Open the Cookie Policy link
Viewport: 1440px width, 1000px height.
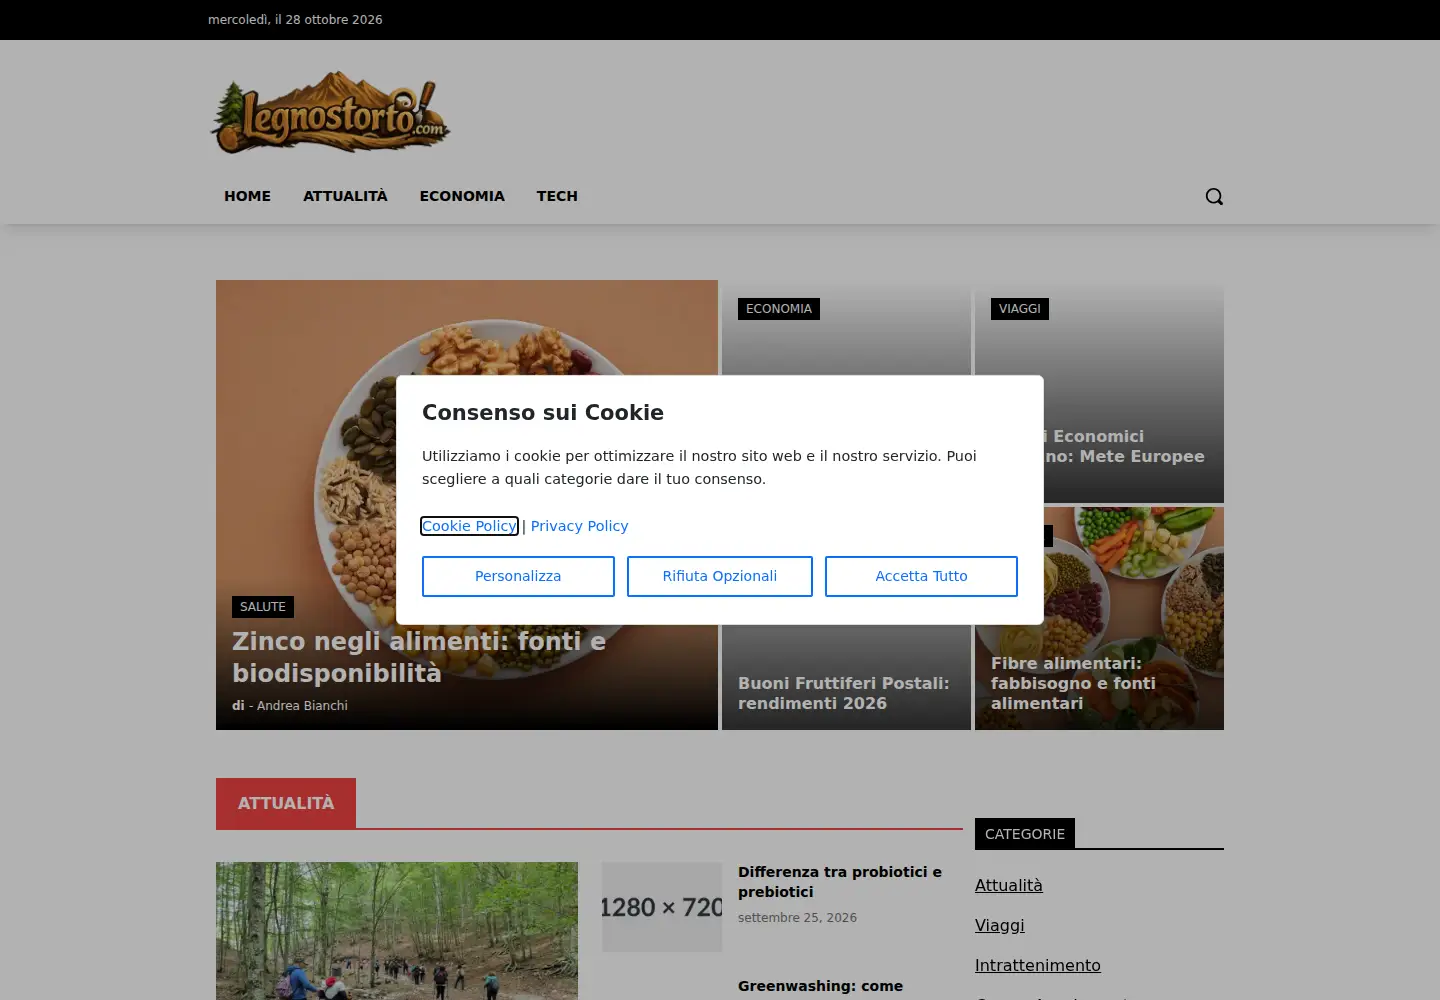pyautogui.click(x=469, y=526)
